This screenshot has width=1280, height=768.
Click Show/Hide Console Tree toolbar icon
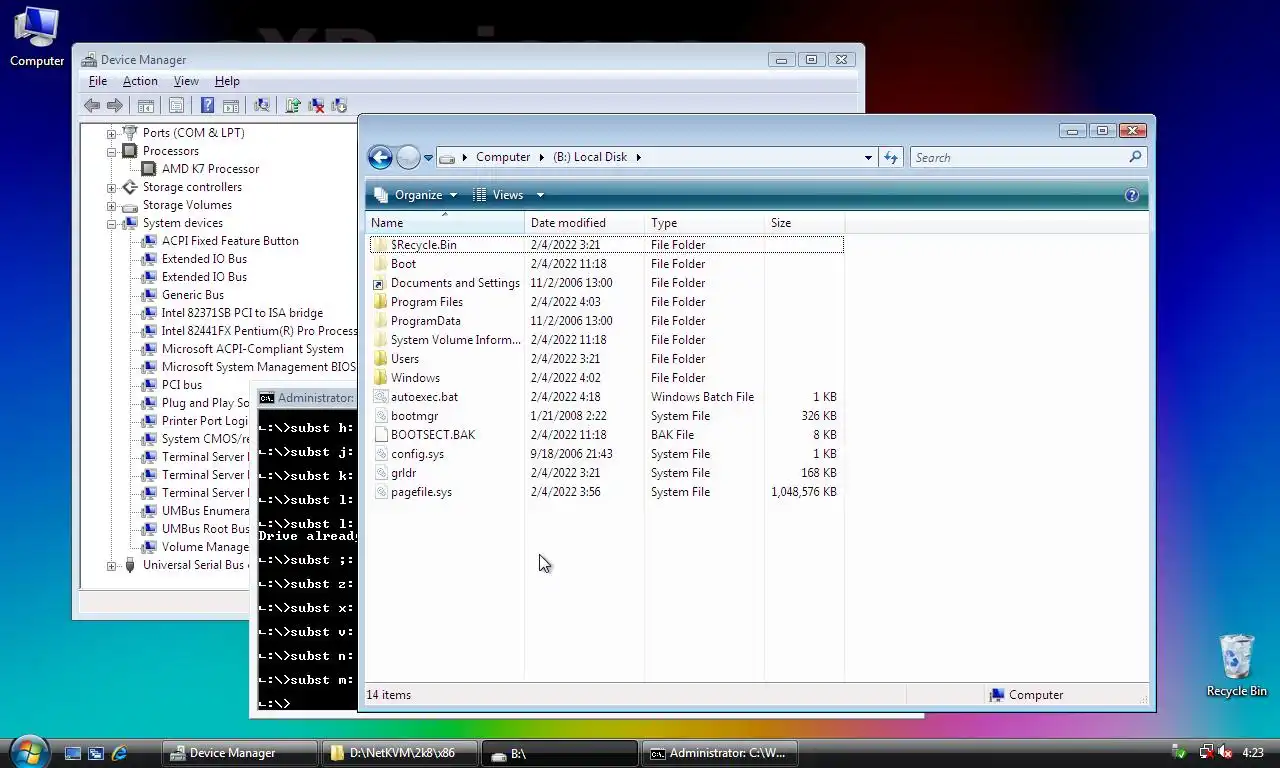point(146,105)
